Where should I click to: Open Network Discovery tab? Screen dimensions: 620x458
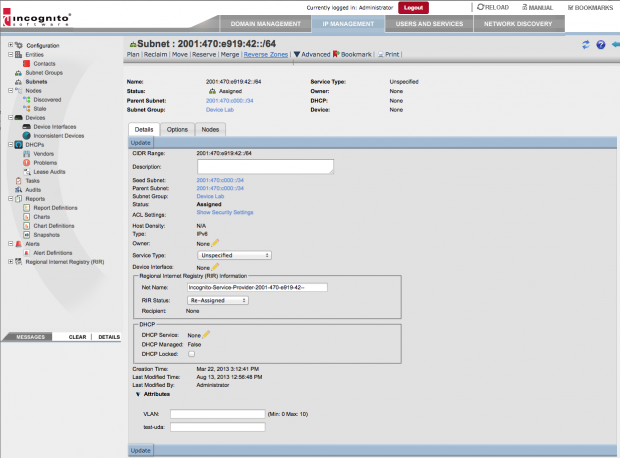click(518, 24)
